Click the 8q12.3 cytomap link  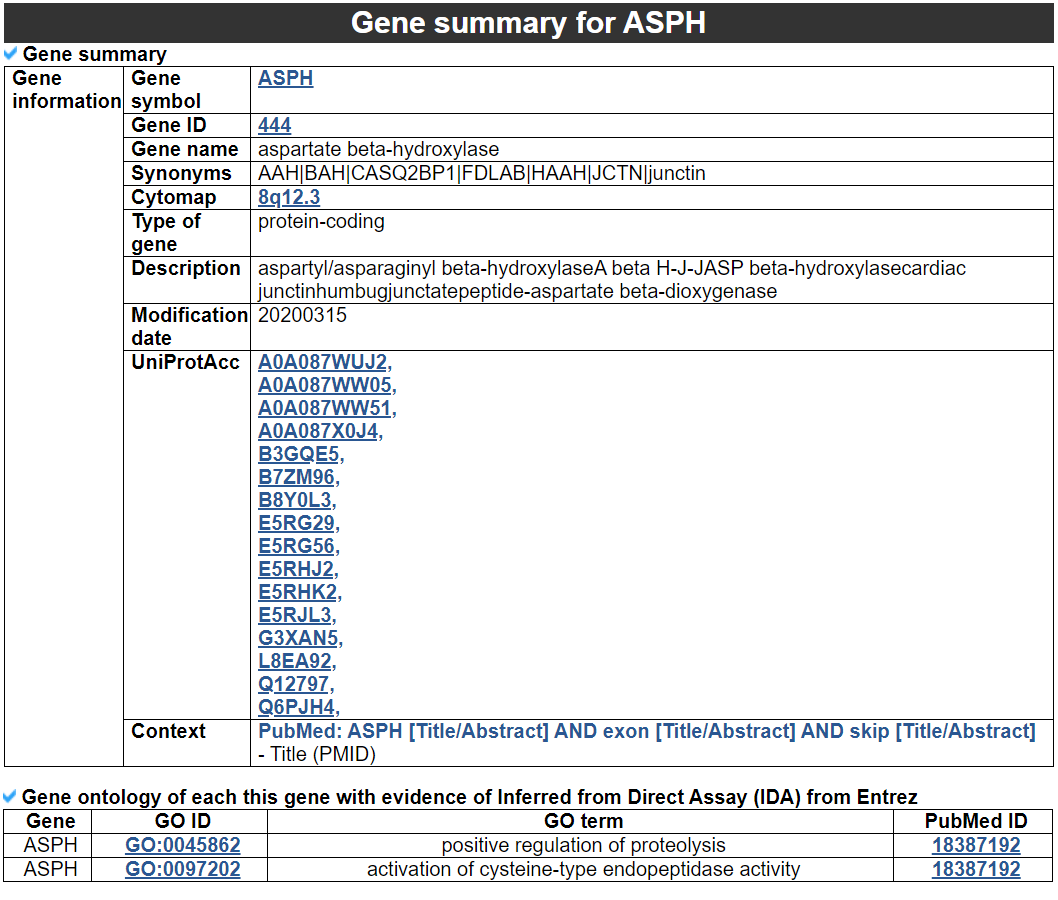tap(288, 197)
